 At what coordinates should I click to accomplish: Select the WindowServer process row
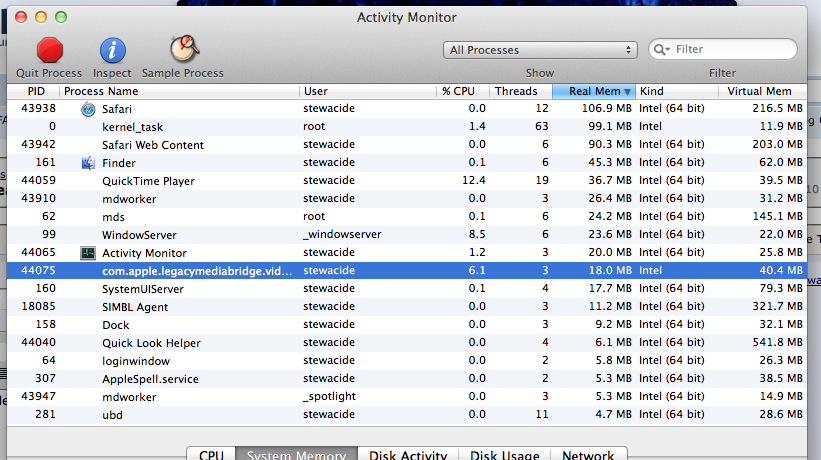407,234
